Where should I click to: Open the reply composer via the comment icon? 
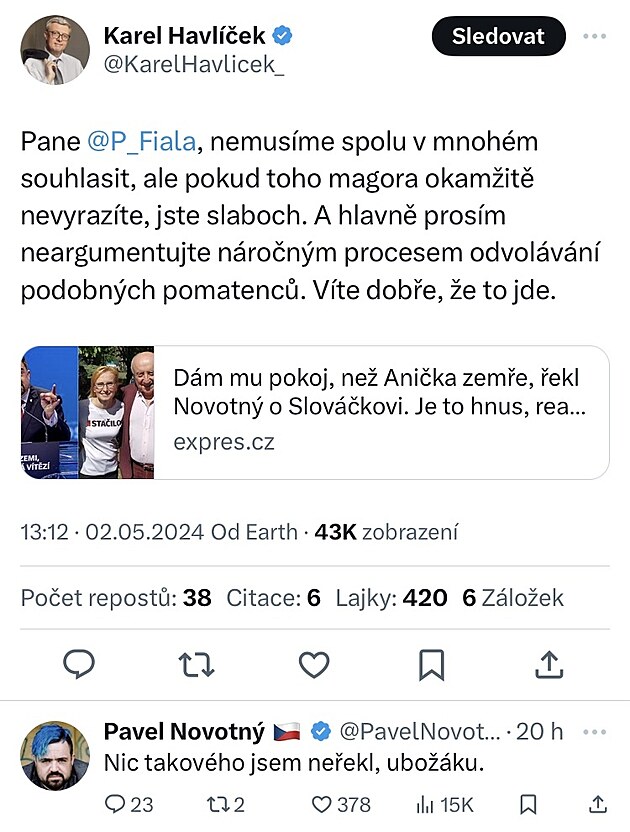(79, 663)
